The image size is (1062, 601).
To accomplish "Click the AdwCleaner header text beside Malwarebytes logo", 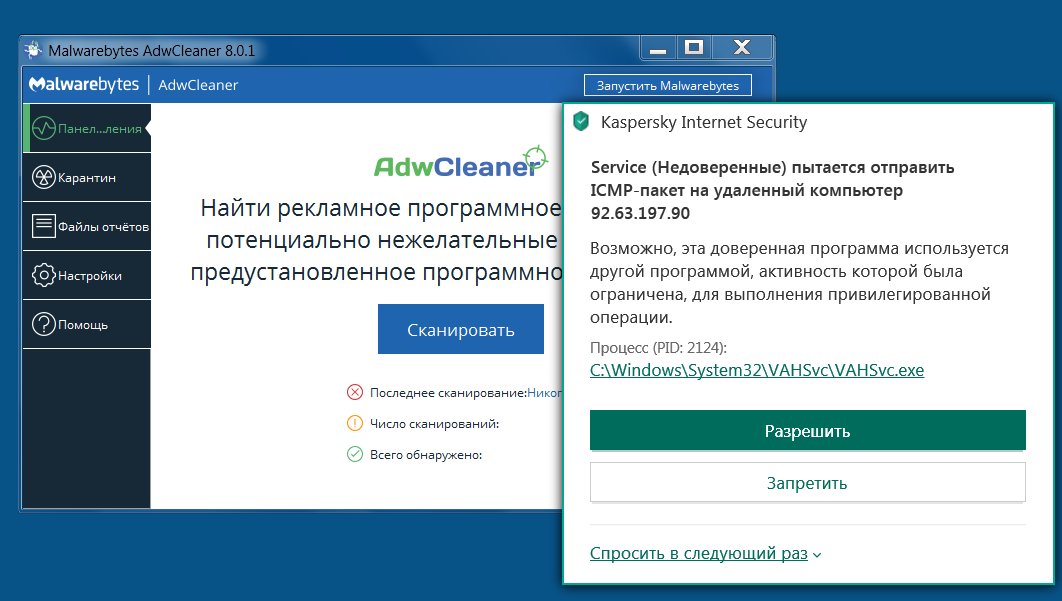I will tap(198, 85).
